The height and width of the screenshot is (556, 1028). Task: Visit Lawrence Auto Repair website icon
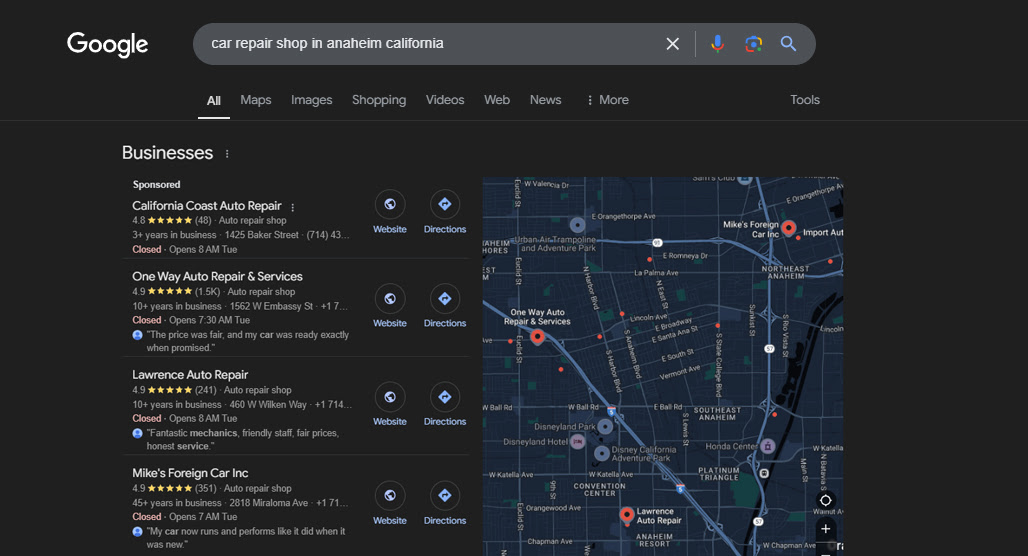(389, 397)
